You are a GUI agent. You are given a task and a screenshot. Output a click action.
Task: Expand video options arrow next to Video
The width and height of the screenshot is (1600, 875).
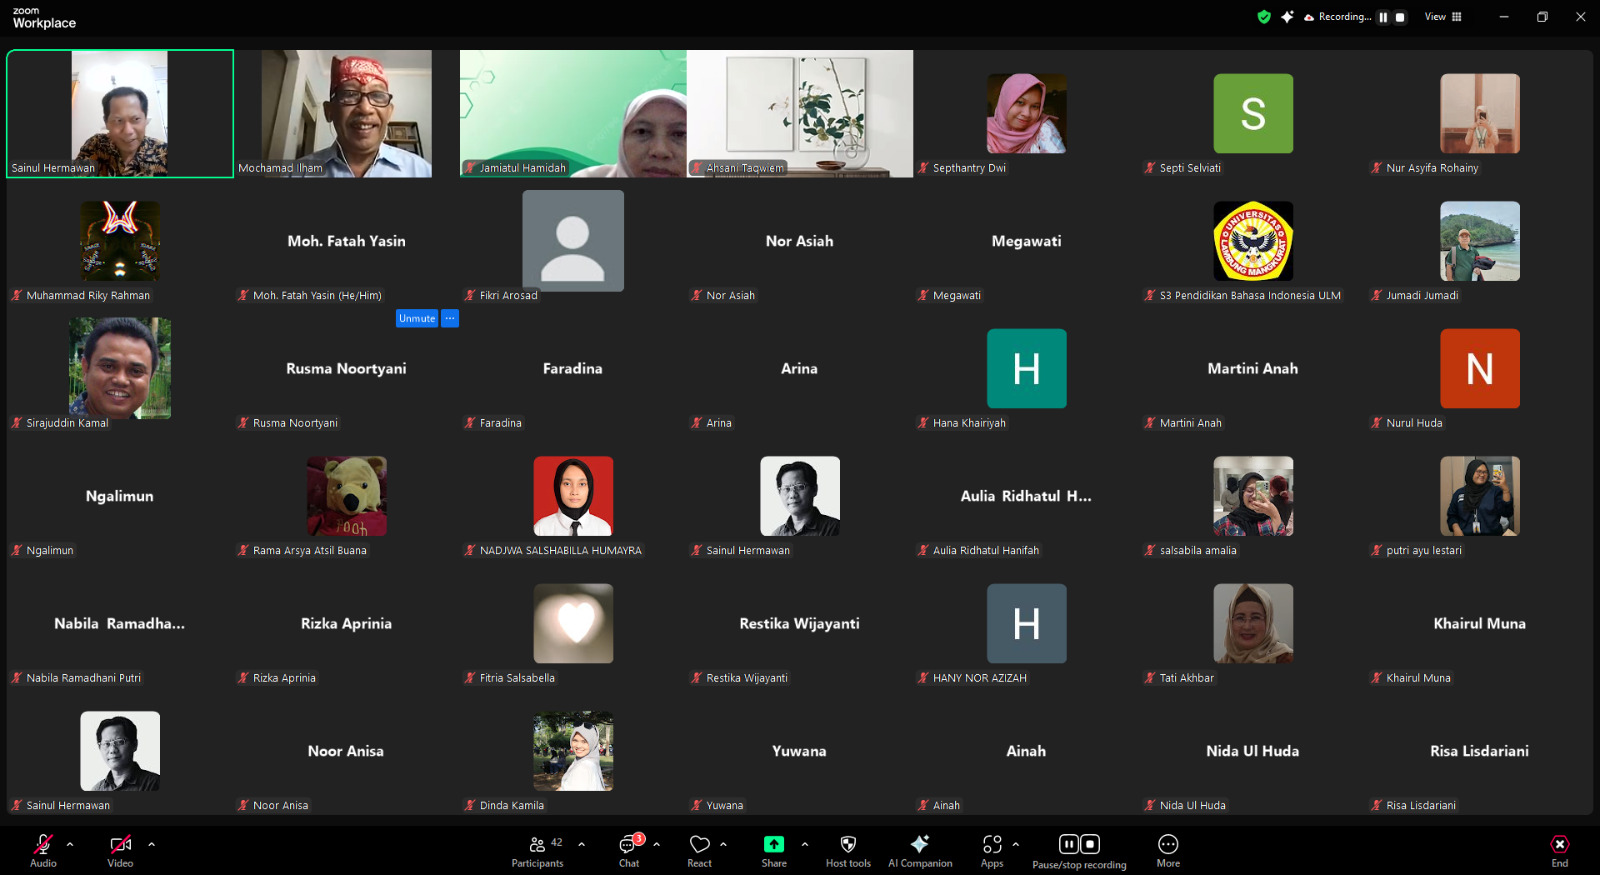click(151, 844)
